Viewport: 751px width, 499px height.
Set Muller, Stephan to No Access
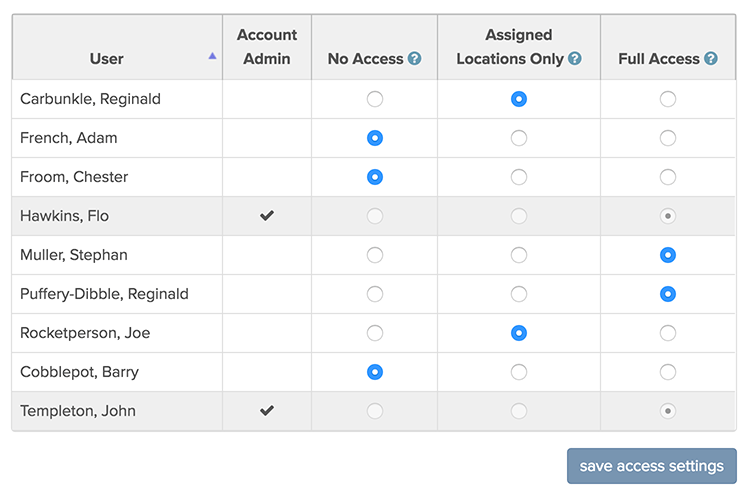pos(375,255)
